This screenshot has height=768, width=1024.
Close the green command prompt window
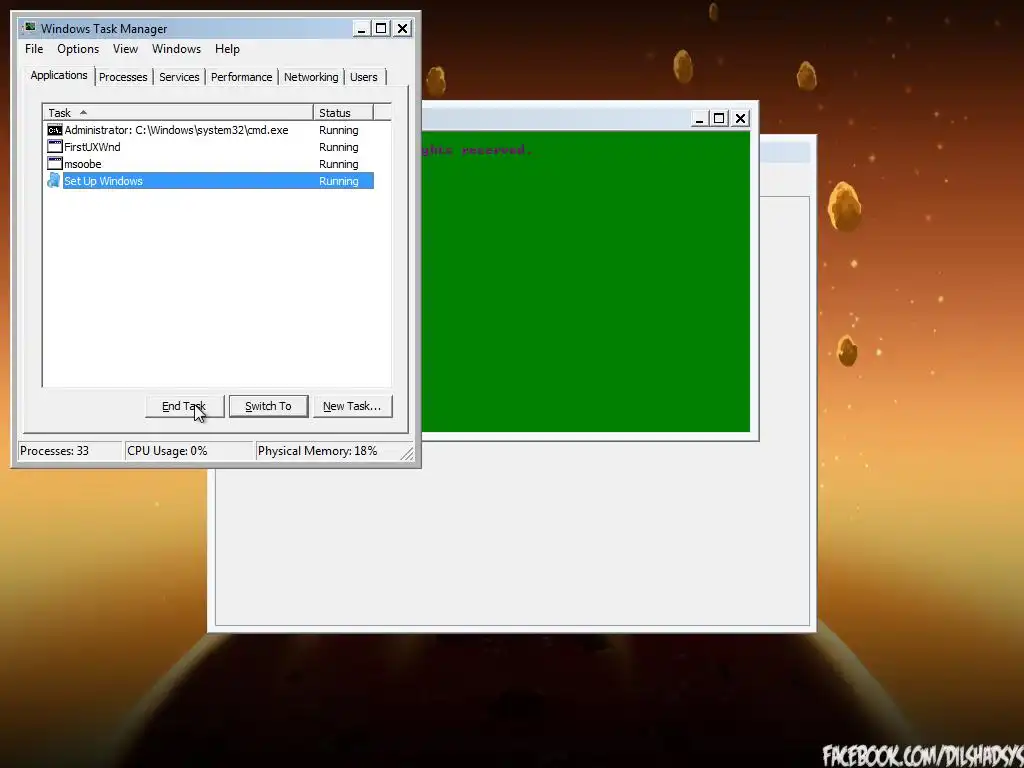(740, 118)
